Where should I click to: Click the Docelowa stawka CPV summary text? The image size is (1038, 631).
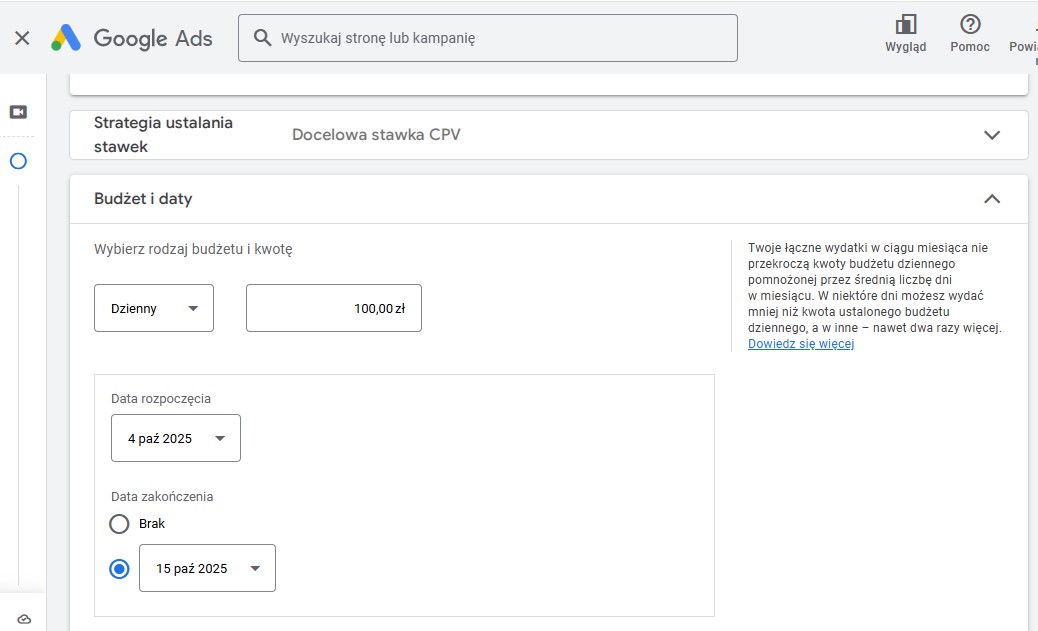tap(376, 135)
